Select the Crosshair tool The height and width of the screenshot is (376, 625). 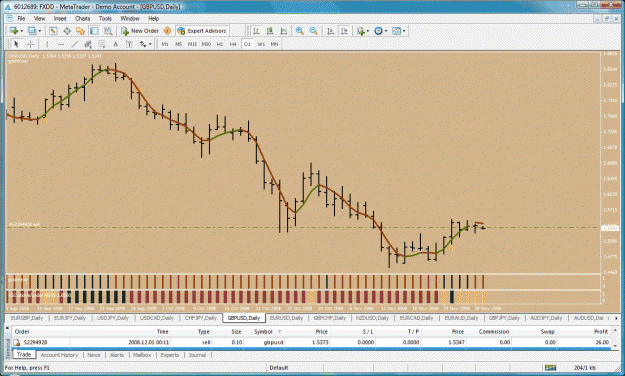[30, 44]
